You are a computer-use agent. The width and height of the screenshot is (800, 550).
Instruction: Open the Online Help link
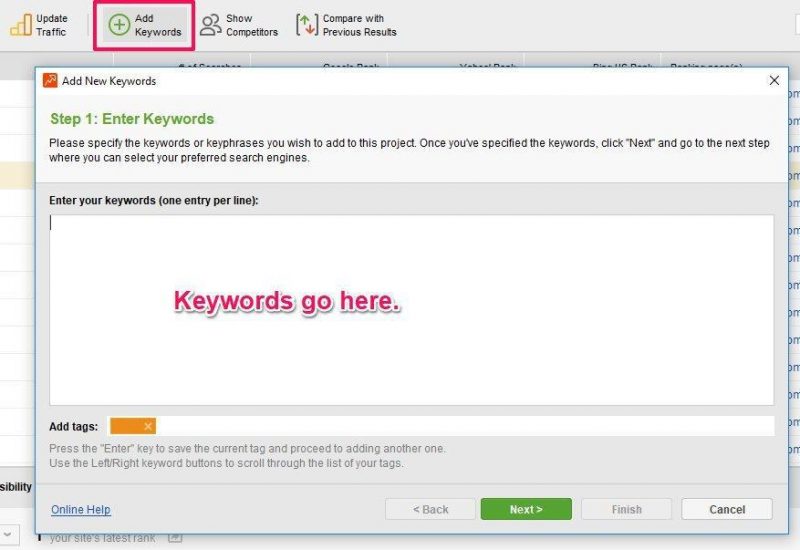[81, 509]
